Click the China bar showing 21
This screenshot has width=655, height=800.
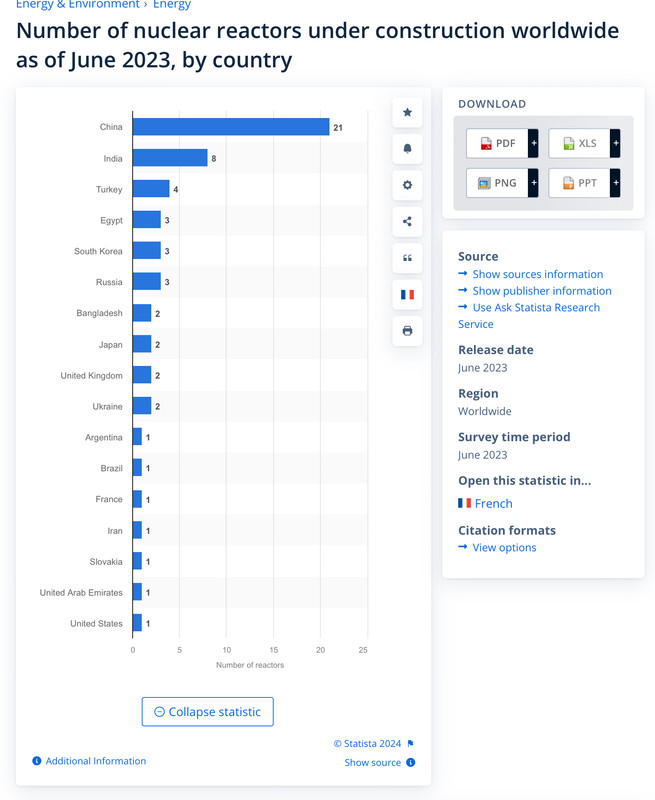pos(231,127)
